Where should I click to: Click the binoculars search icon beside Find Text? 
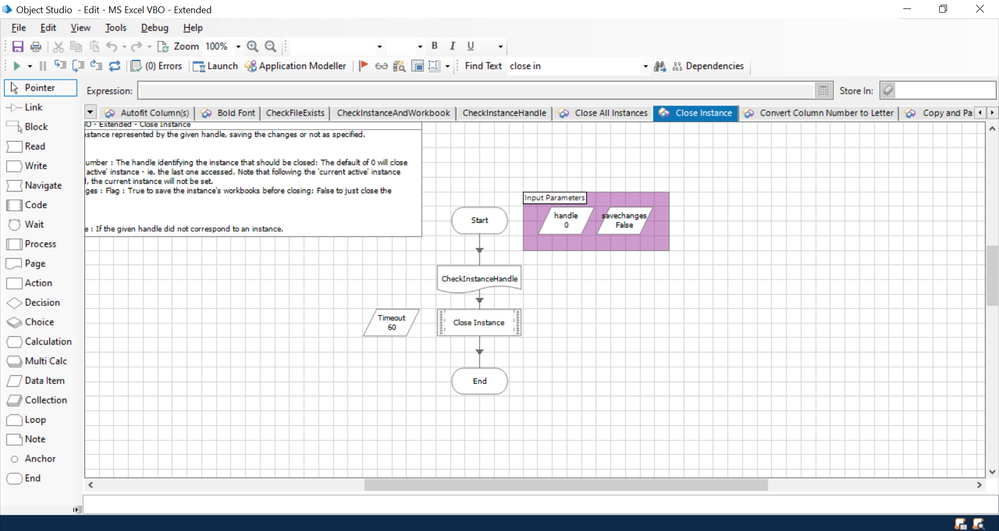pos(660,67)
